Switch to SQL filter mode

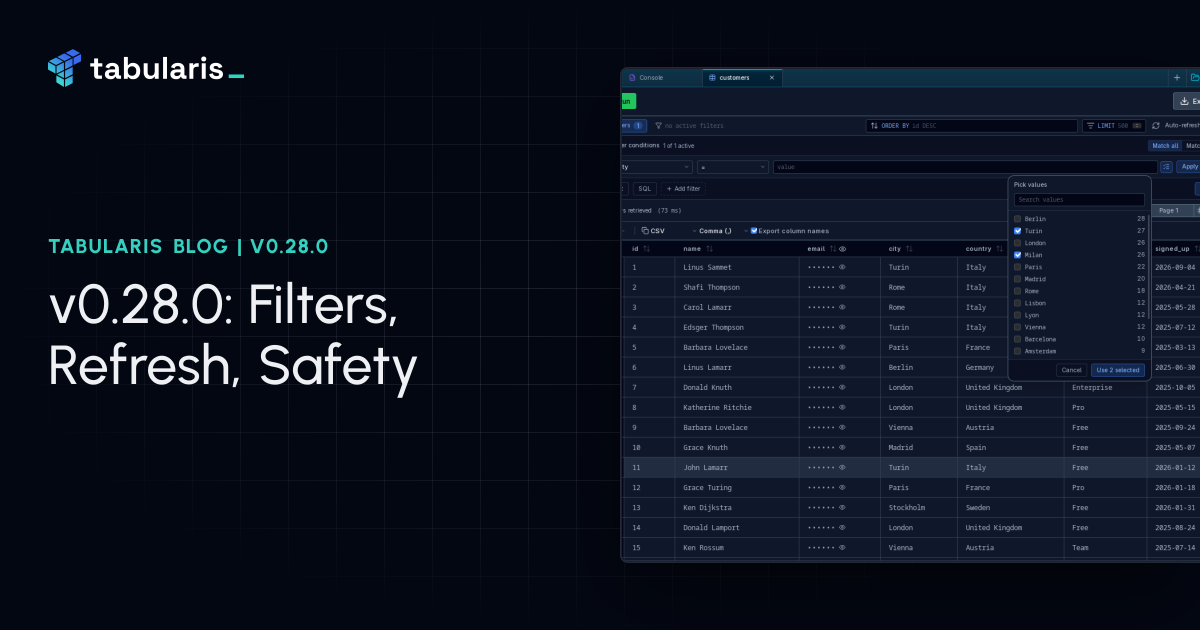644,188
